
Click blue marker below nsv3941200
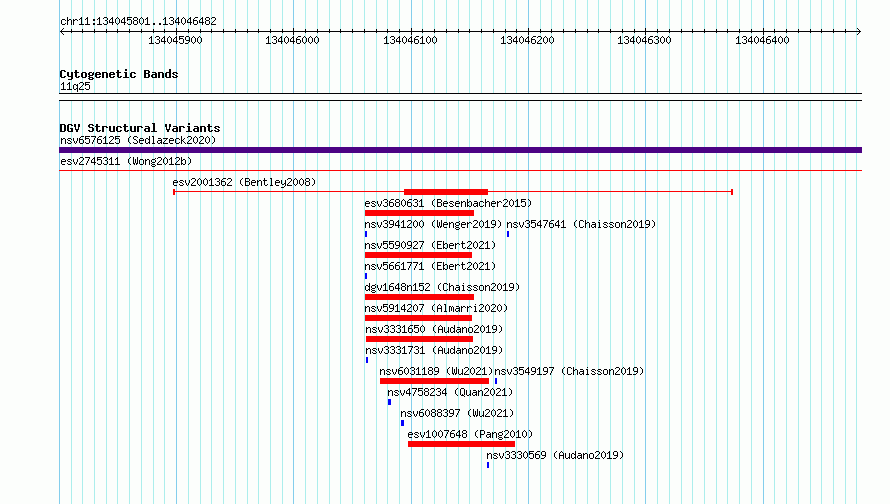pyautogui.click(x=366, y=234)
